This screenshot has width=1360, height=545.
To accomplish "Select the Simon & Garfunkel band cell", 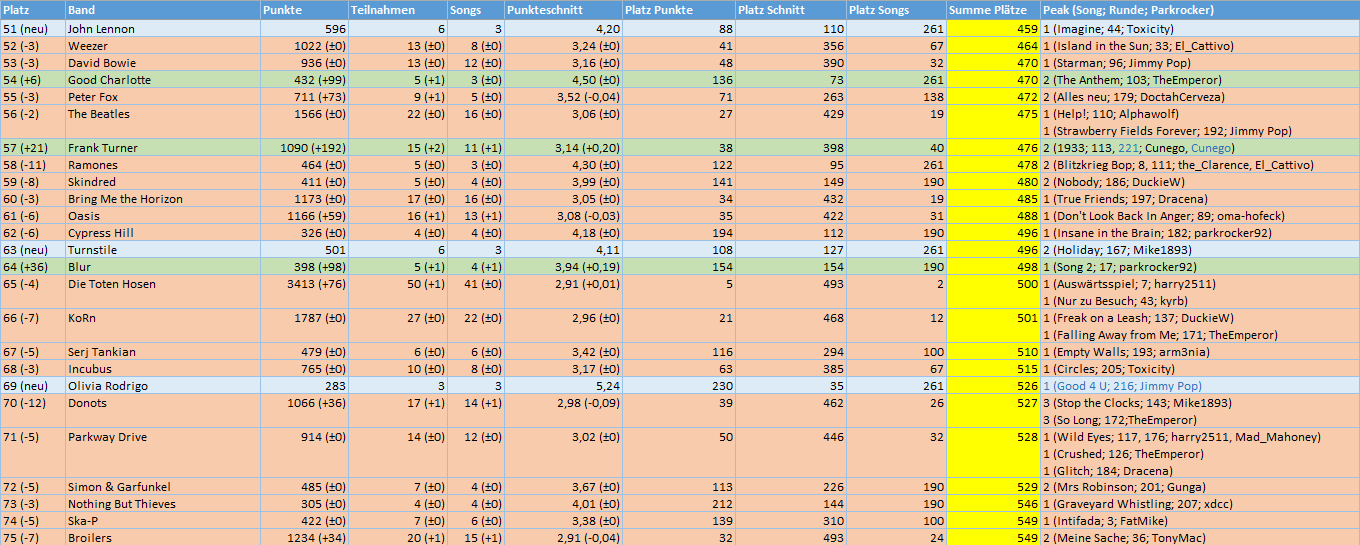I will tap(116, 487).
